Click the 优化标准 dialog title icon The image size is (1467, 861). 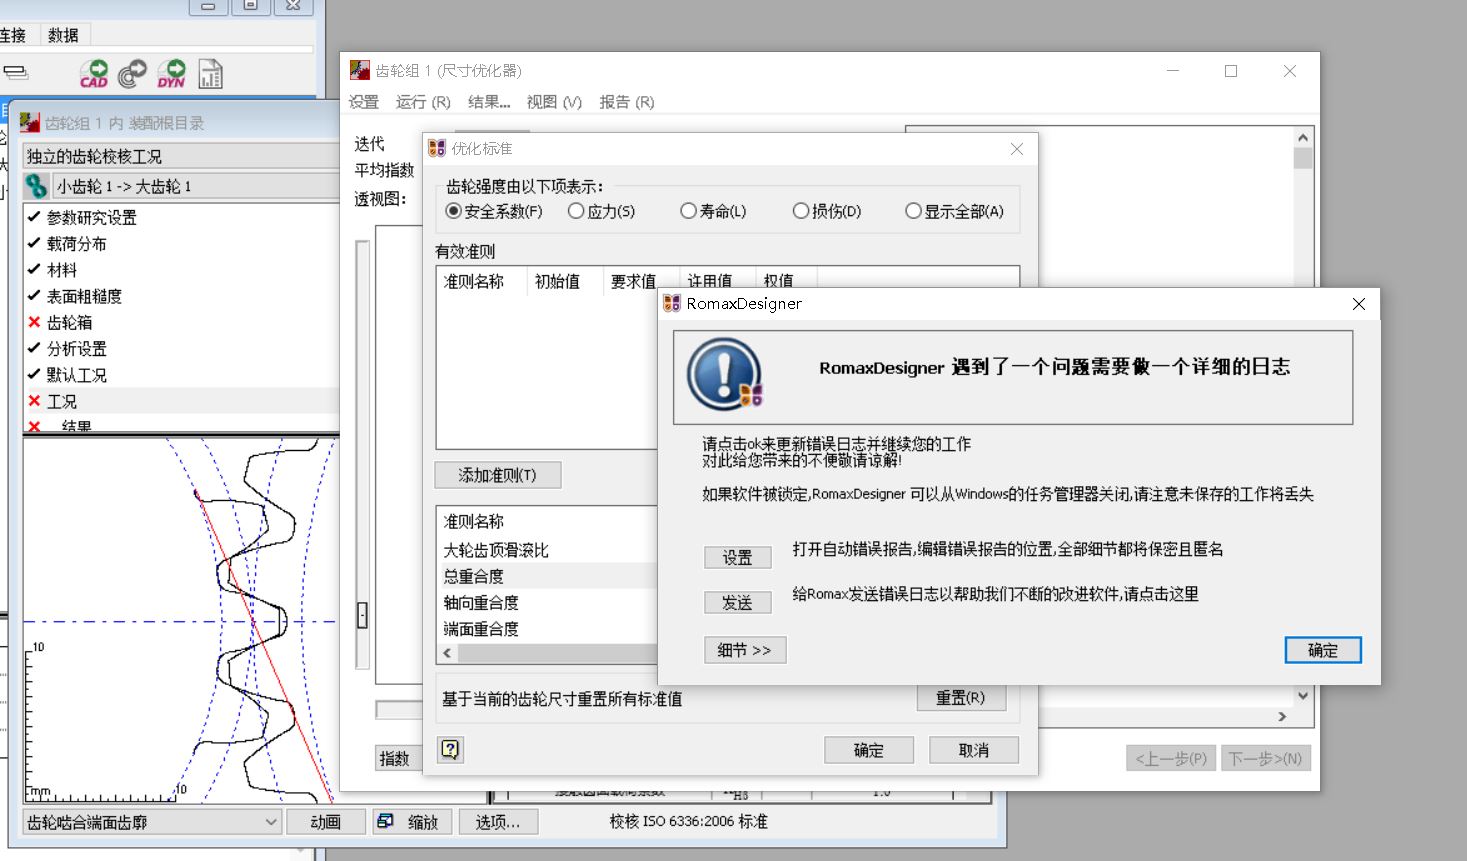pyautogui.click(x=437, y=148)
